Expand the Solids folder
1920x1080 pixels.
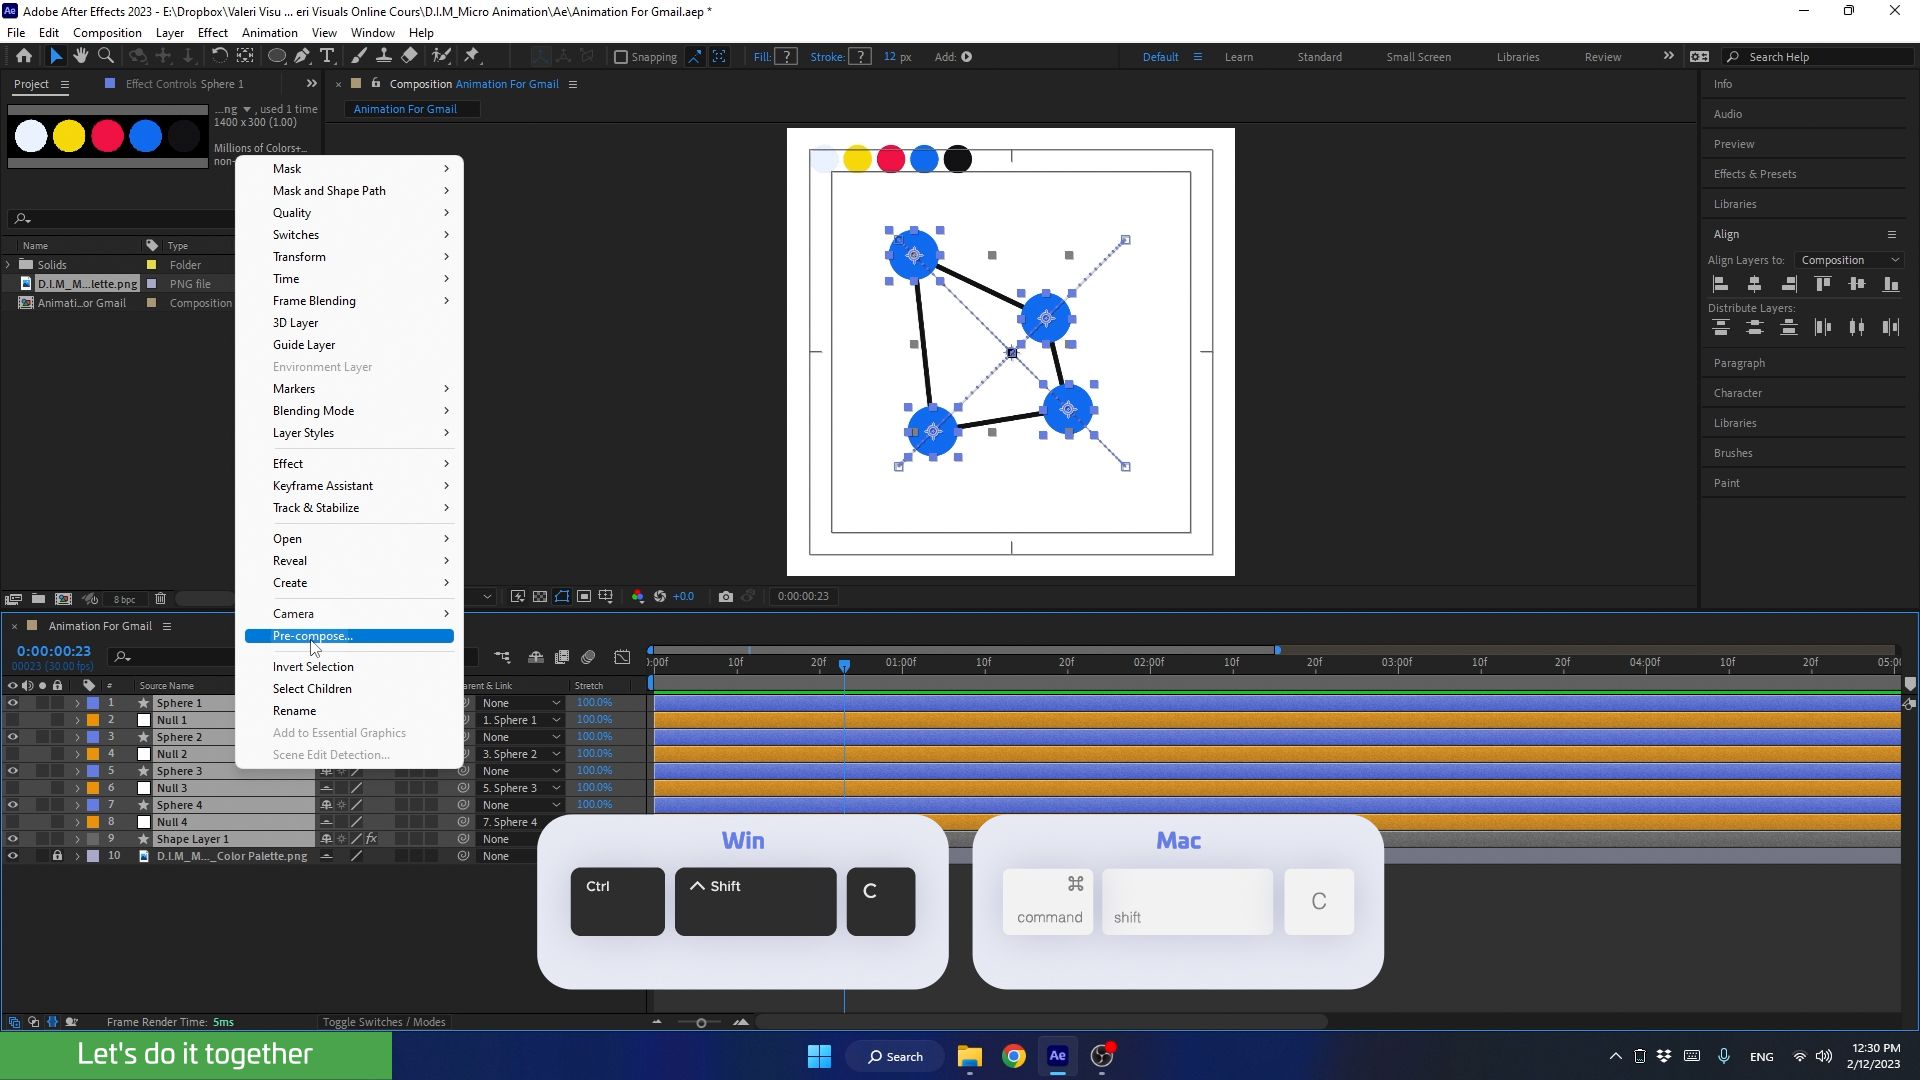click(9, 265)
